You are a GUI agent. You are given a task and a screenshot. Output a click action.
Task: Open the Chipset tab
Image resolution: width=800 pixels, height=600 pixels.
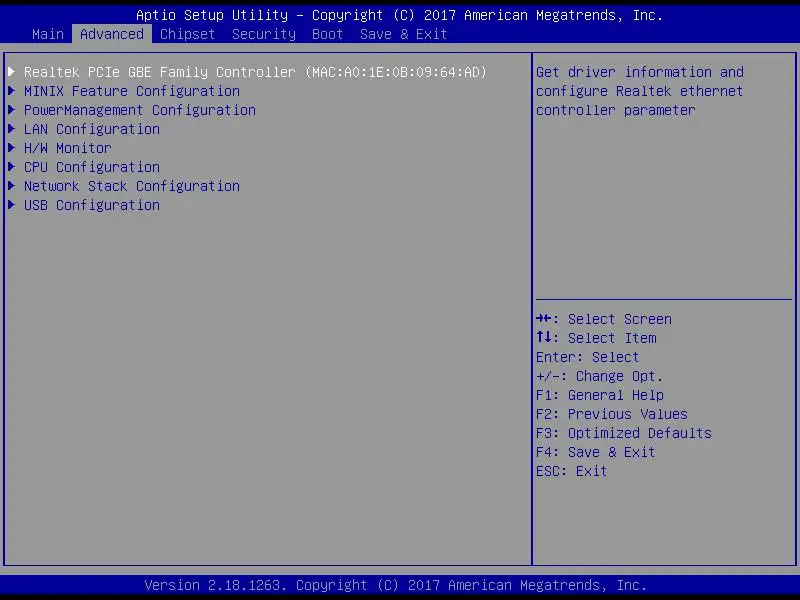(187, 34)
